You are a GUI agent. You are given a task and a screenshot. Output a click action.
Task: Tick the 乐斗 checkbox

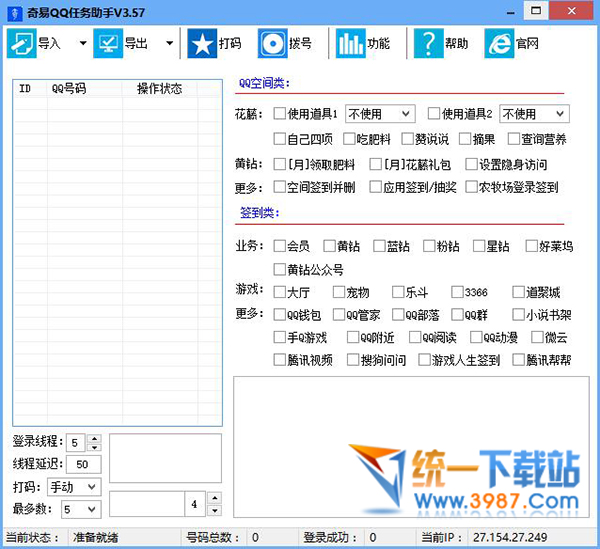(398, 292)
